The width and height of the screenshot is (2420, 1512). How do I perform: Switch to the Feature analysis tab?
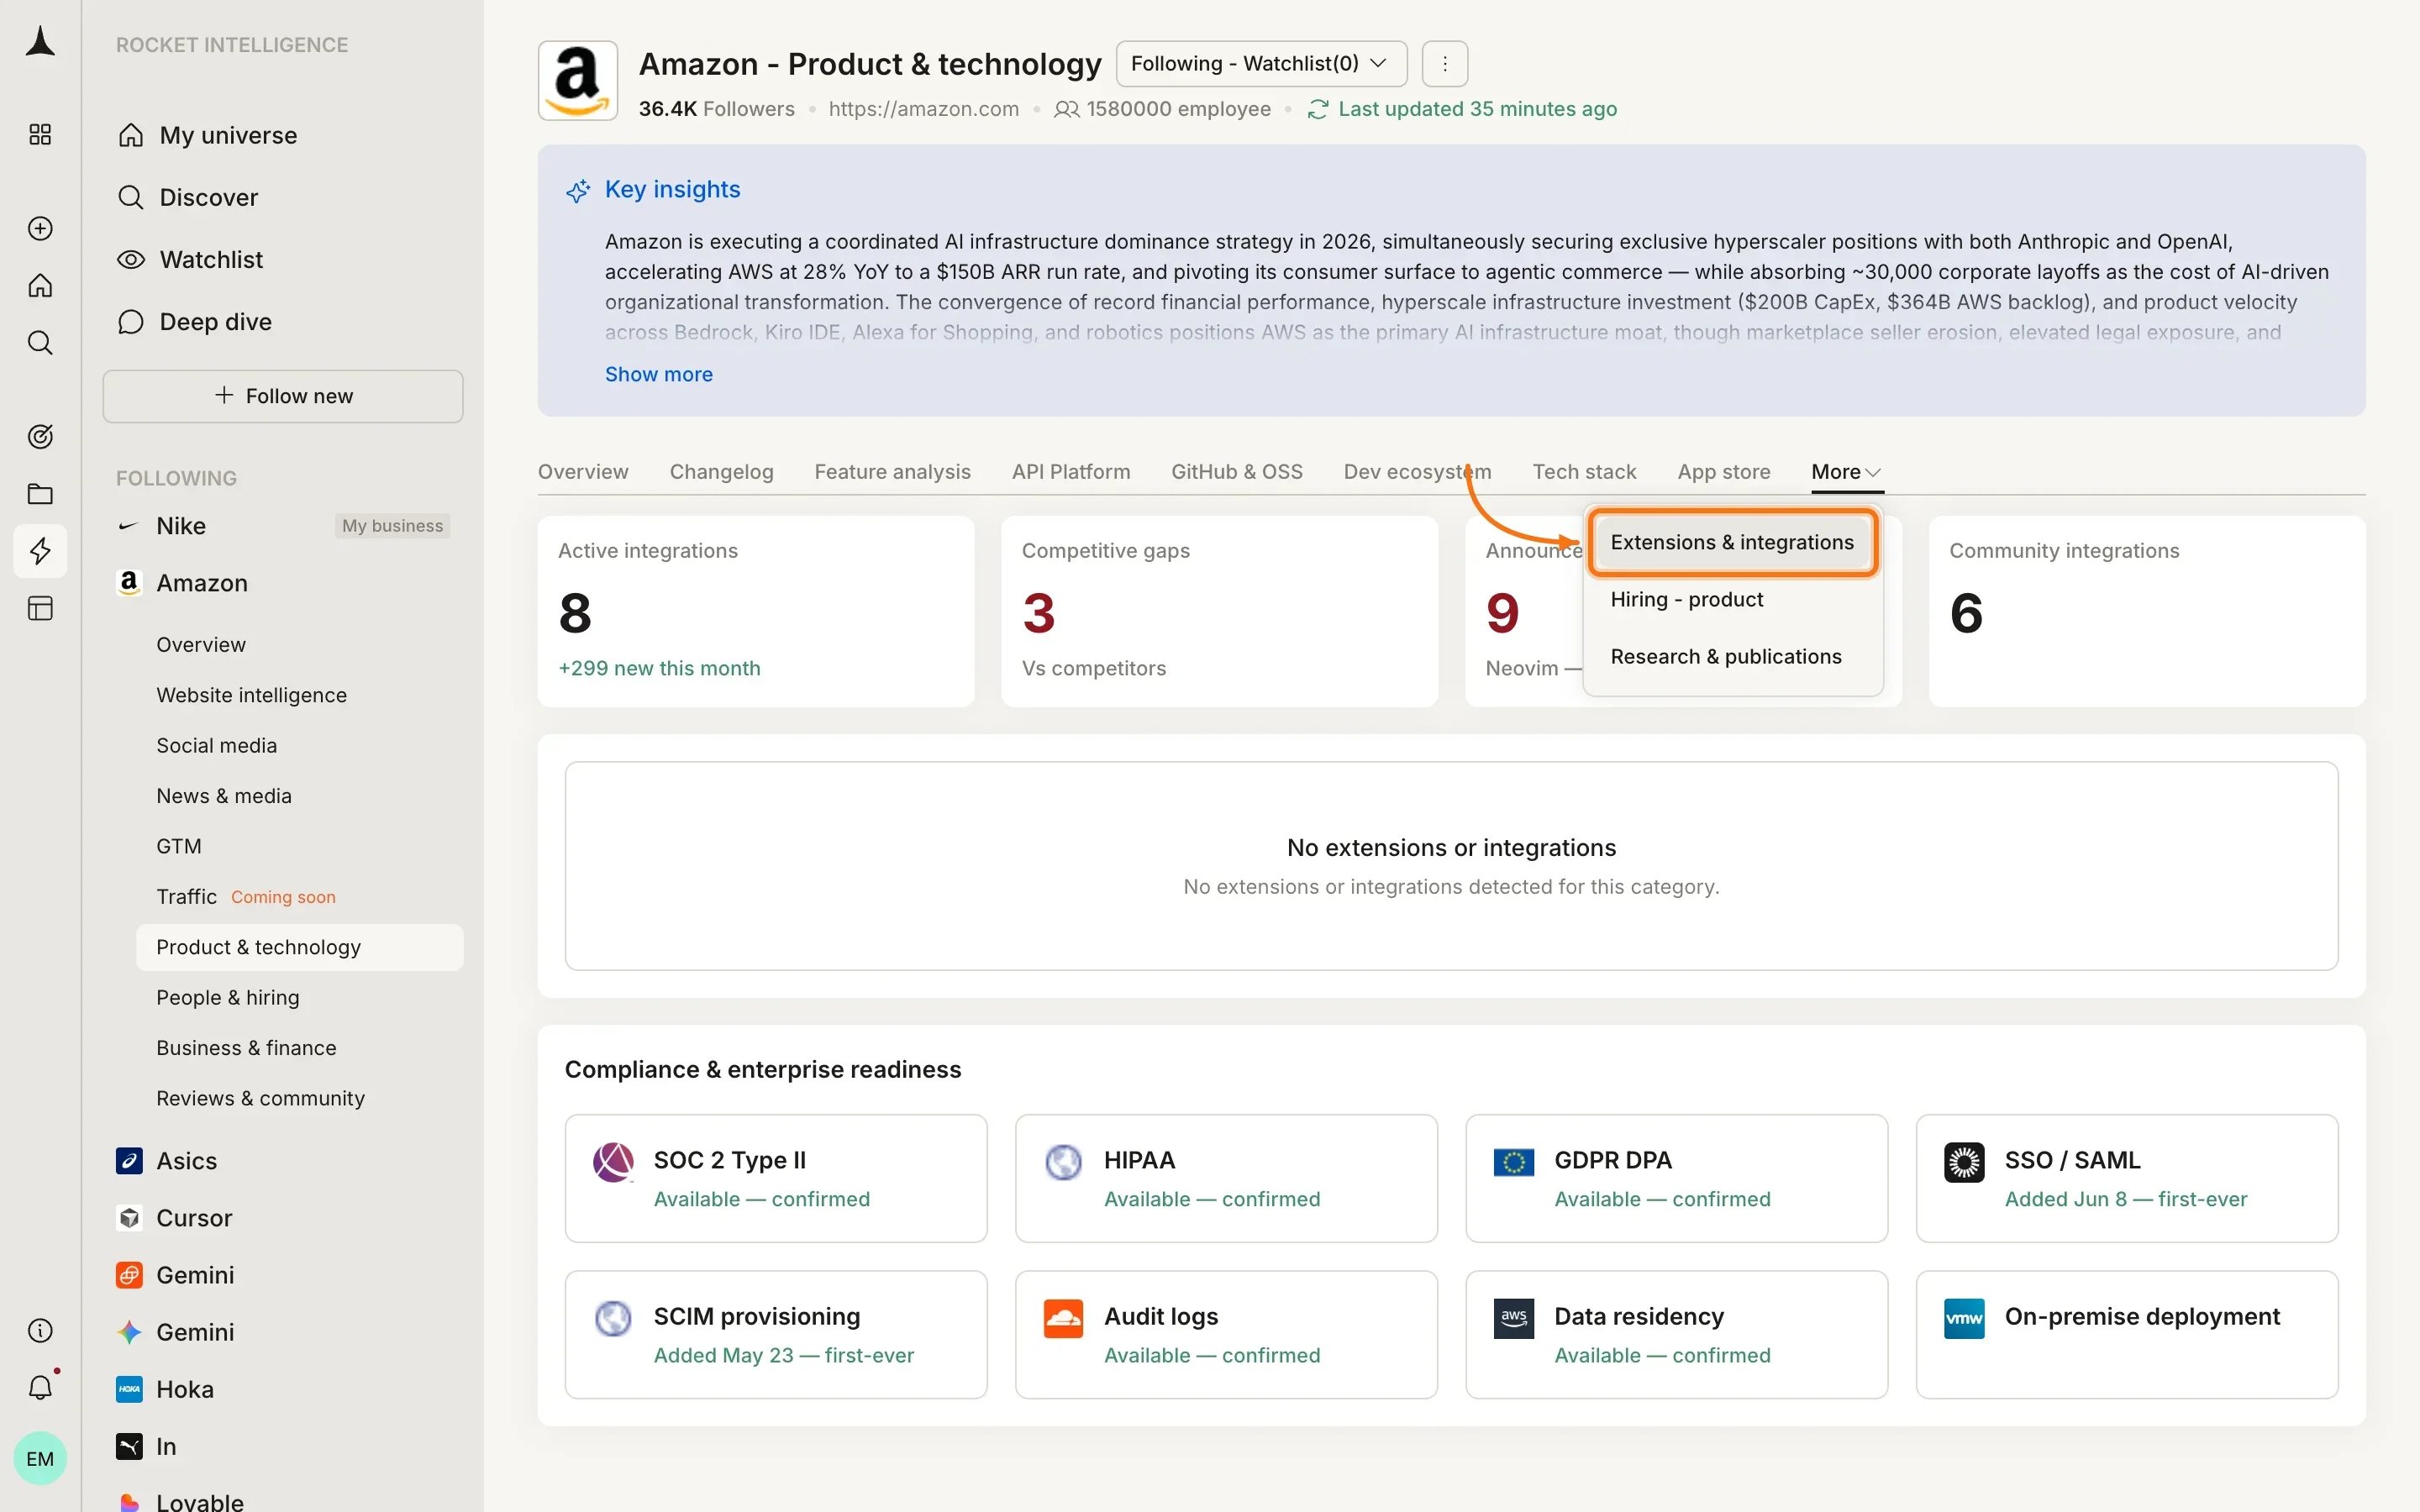892,472
